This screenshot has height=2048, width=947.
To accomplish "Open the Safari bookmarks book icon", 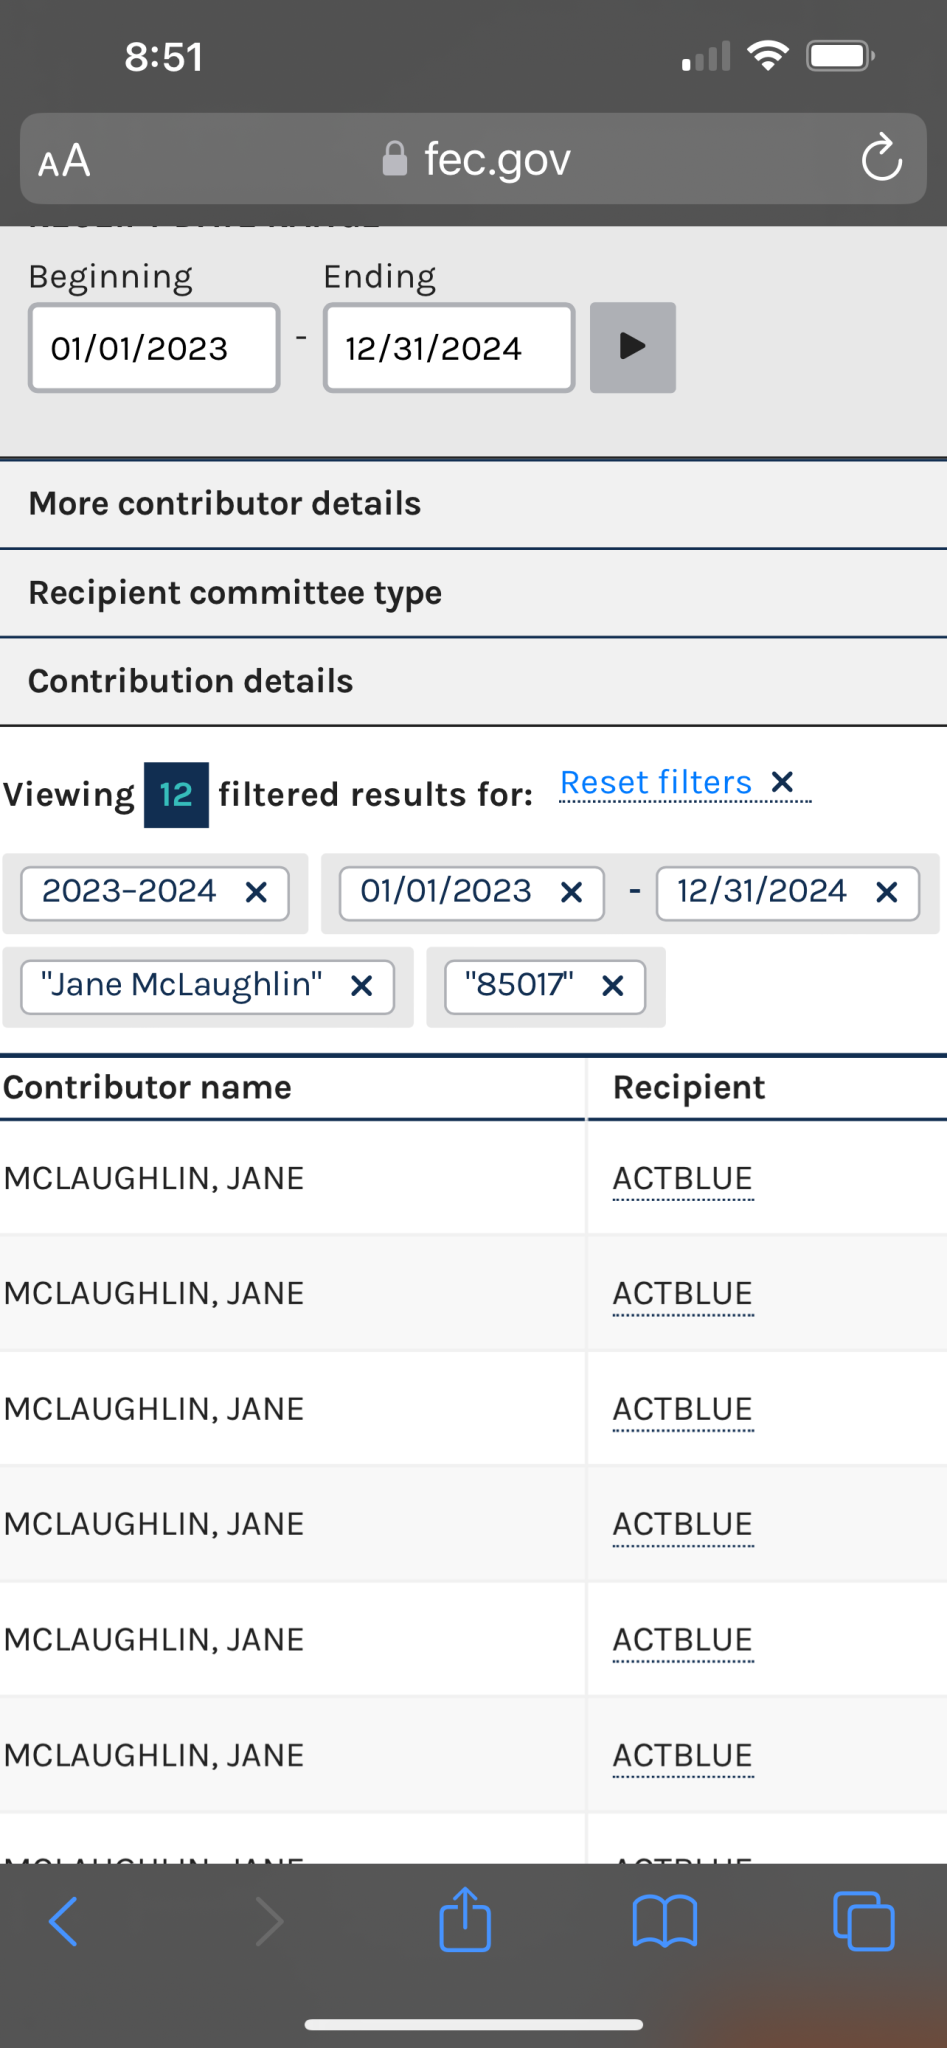I will pyautogui.click(x=665, y=1921).
